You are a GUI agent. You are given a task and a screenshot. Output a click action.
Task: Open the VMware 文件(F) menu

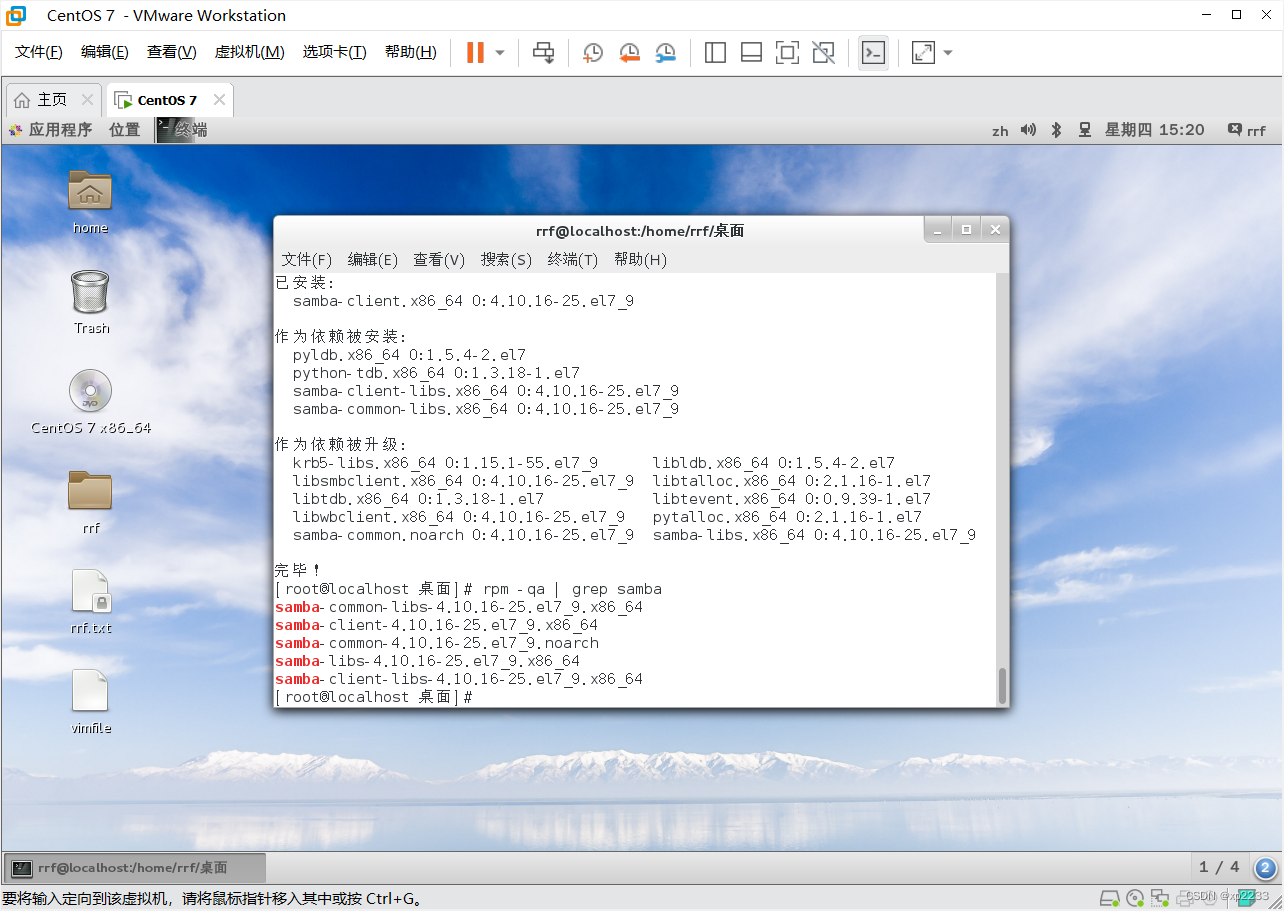[x=39, y=52]
